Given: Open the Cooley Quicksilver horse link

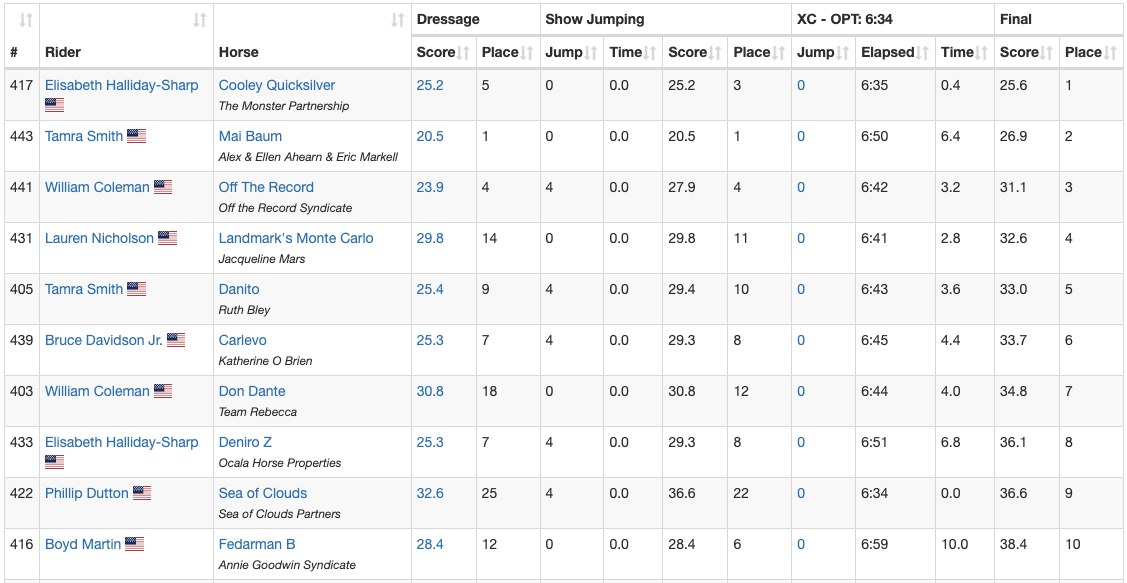Looking at the screenshot, I should pos(277,85).
